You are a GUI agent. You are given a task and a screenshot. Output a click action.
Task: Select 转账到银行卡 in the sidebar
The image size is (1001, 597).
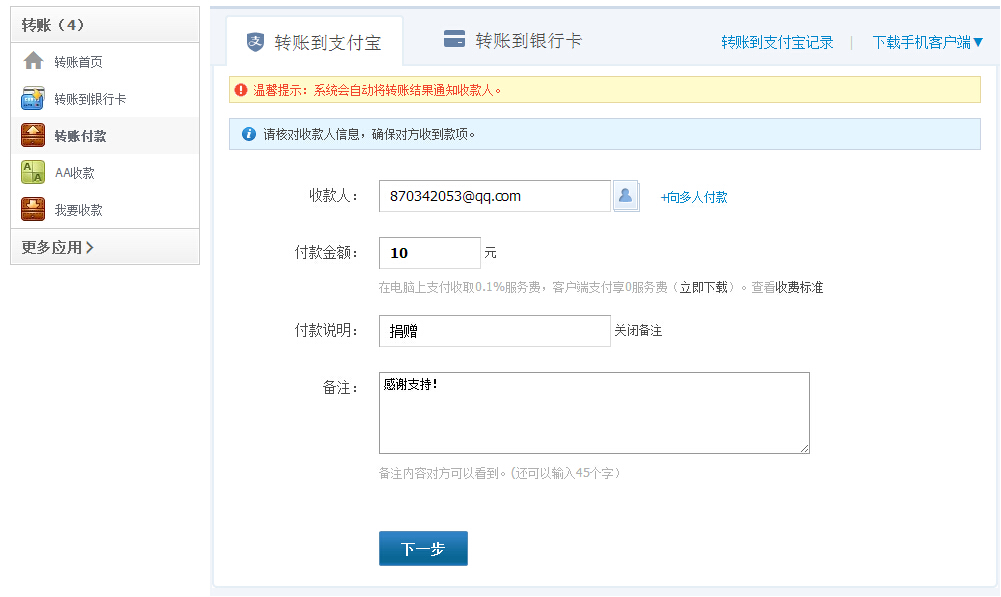click(x=105, y=98)
